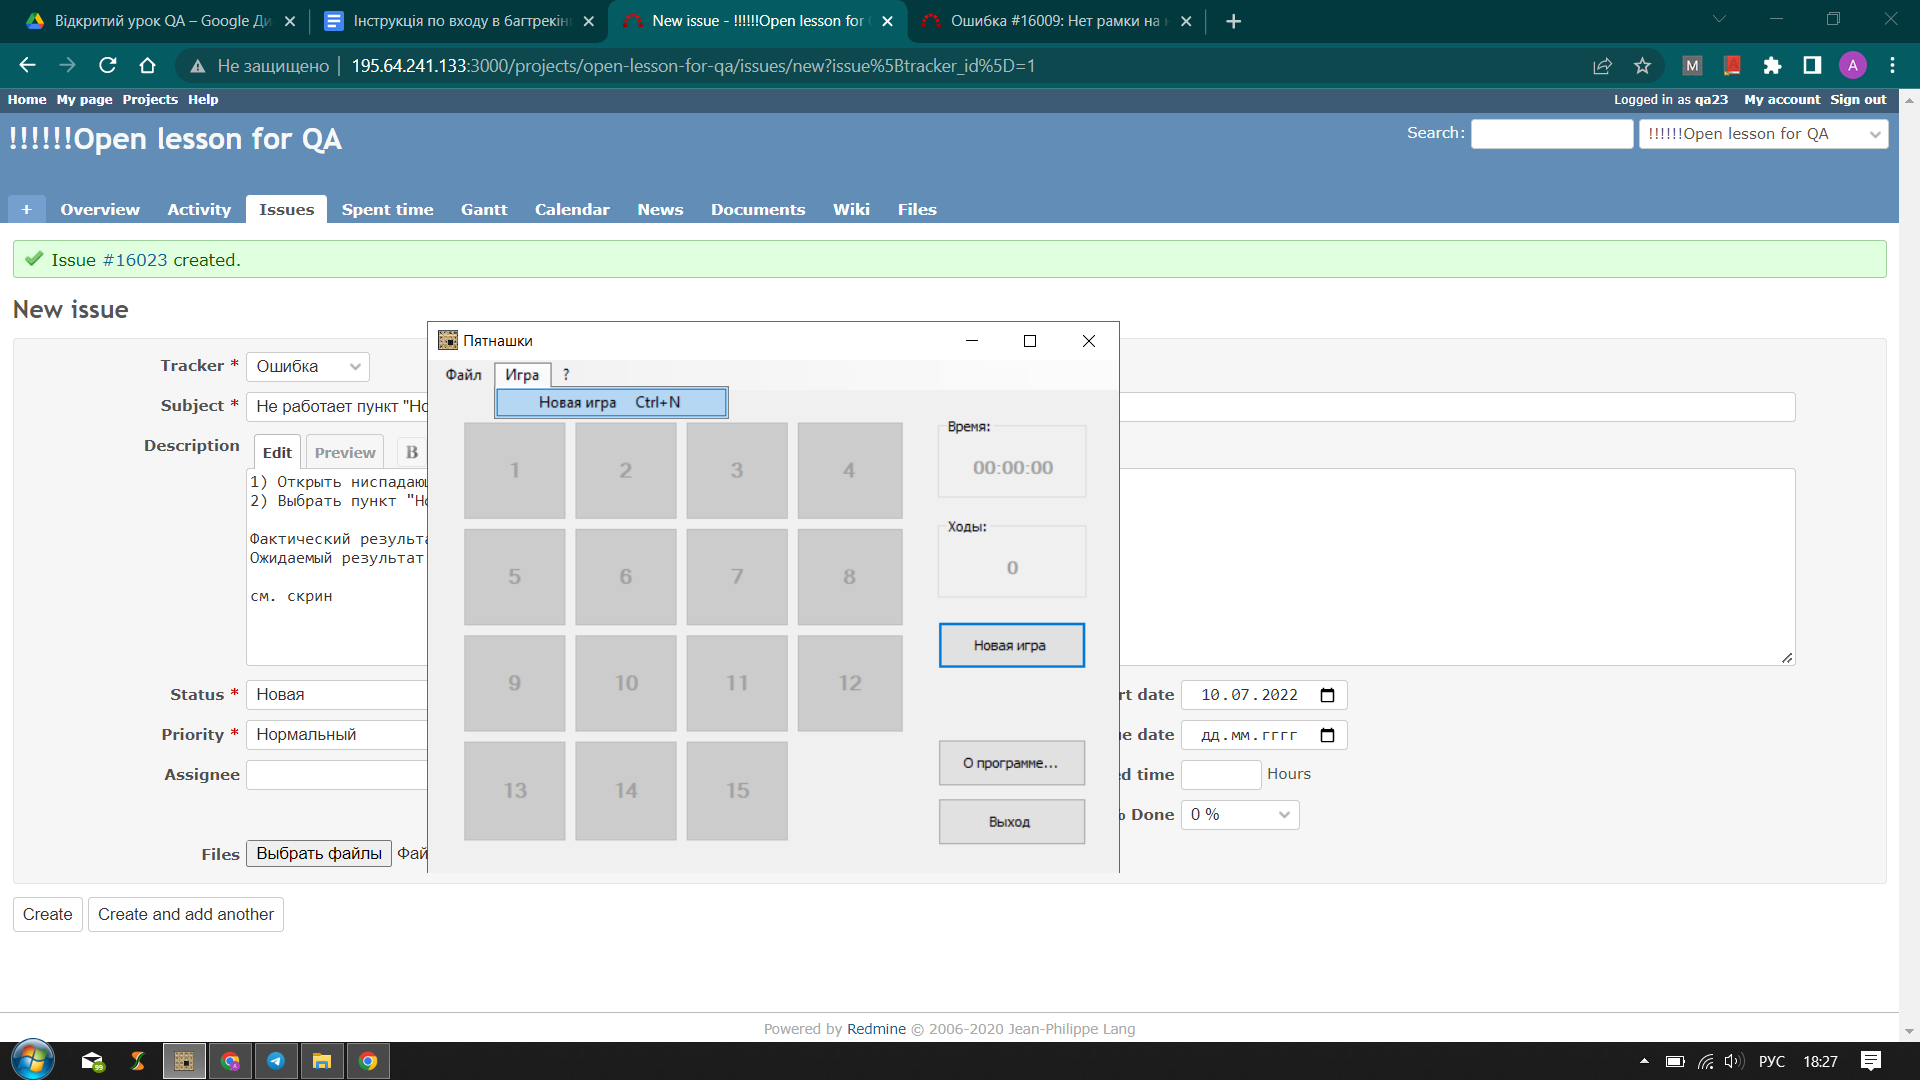Open the Start date calendar picker icon
Viewport: 1920px width, 1080px height.
(x=1327, y=695)
